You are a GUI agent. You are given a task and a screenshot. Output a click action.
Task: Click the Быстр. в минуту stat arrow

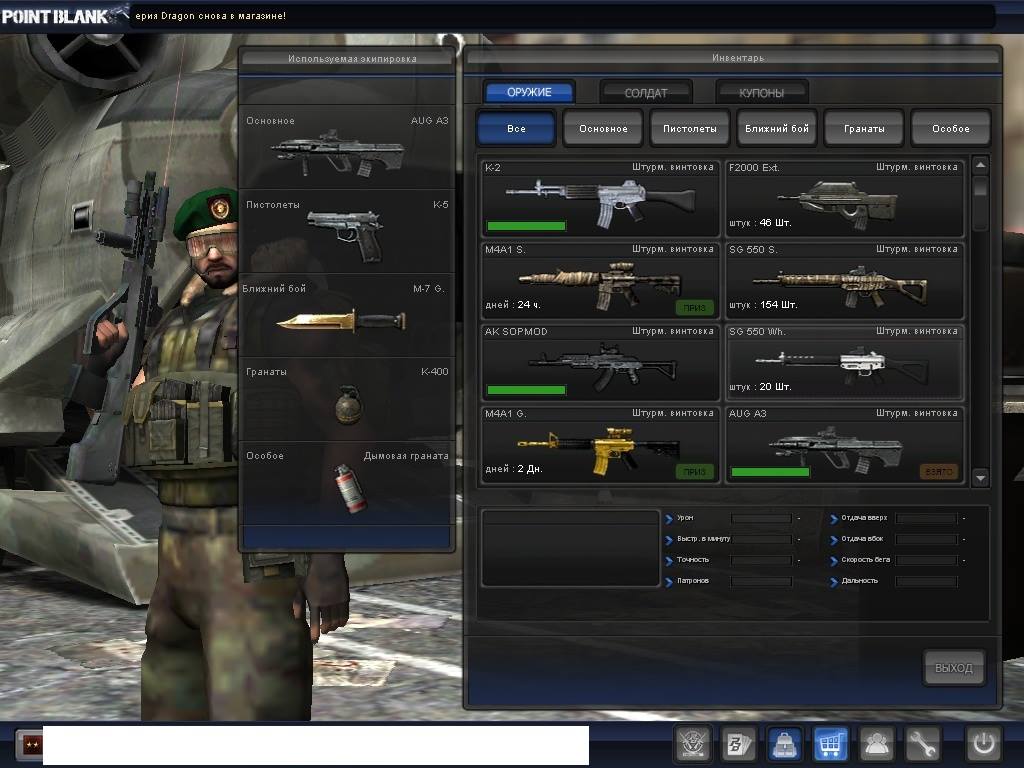click(x=669, y=540)
